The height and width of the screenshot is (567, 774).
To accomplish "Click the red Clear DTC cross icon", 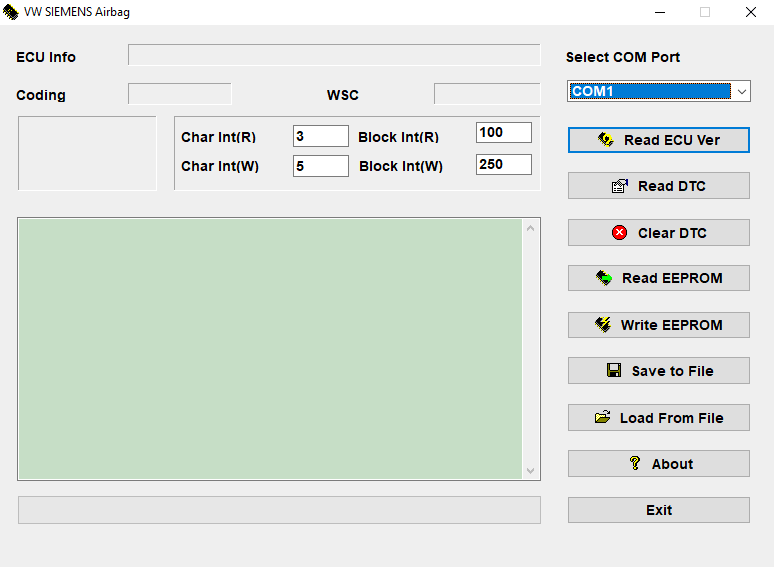I will (x=619, y=232).
